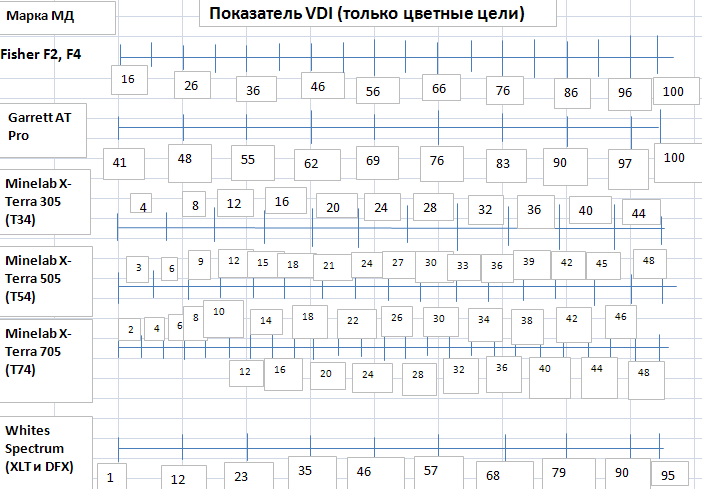Select the '14' box in the X-Terra 705 row

click(266, 322)
